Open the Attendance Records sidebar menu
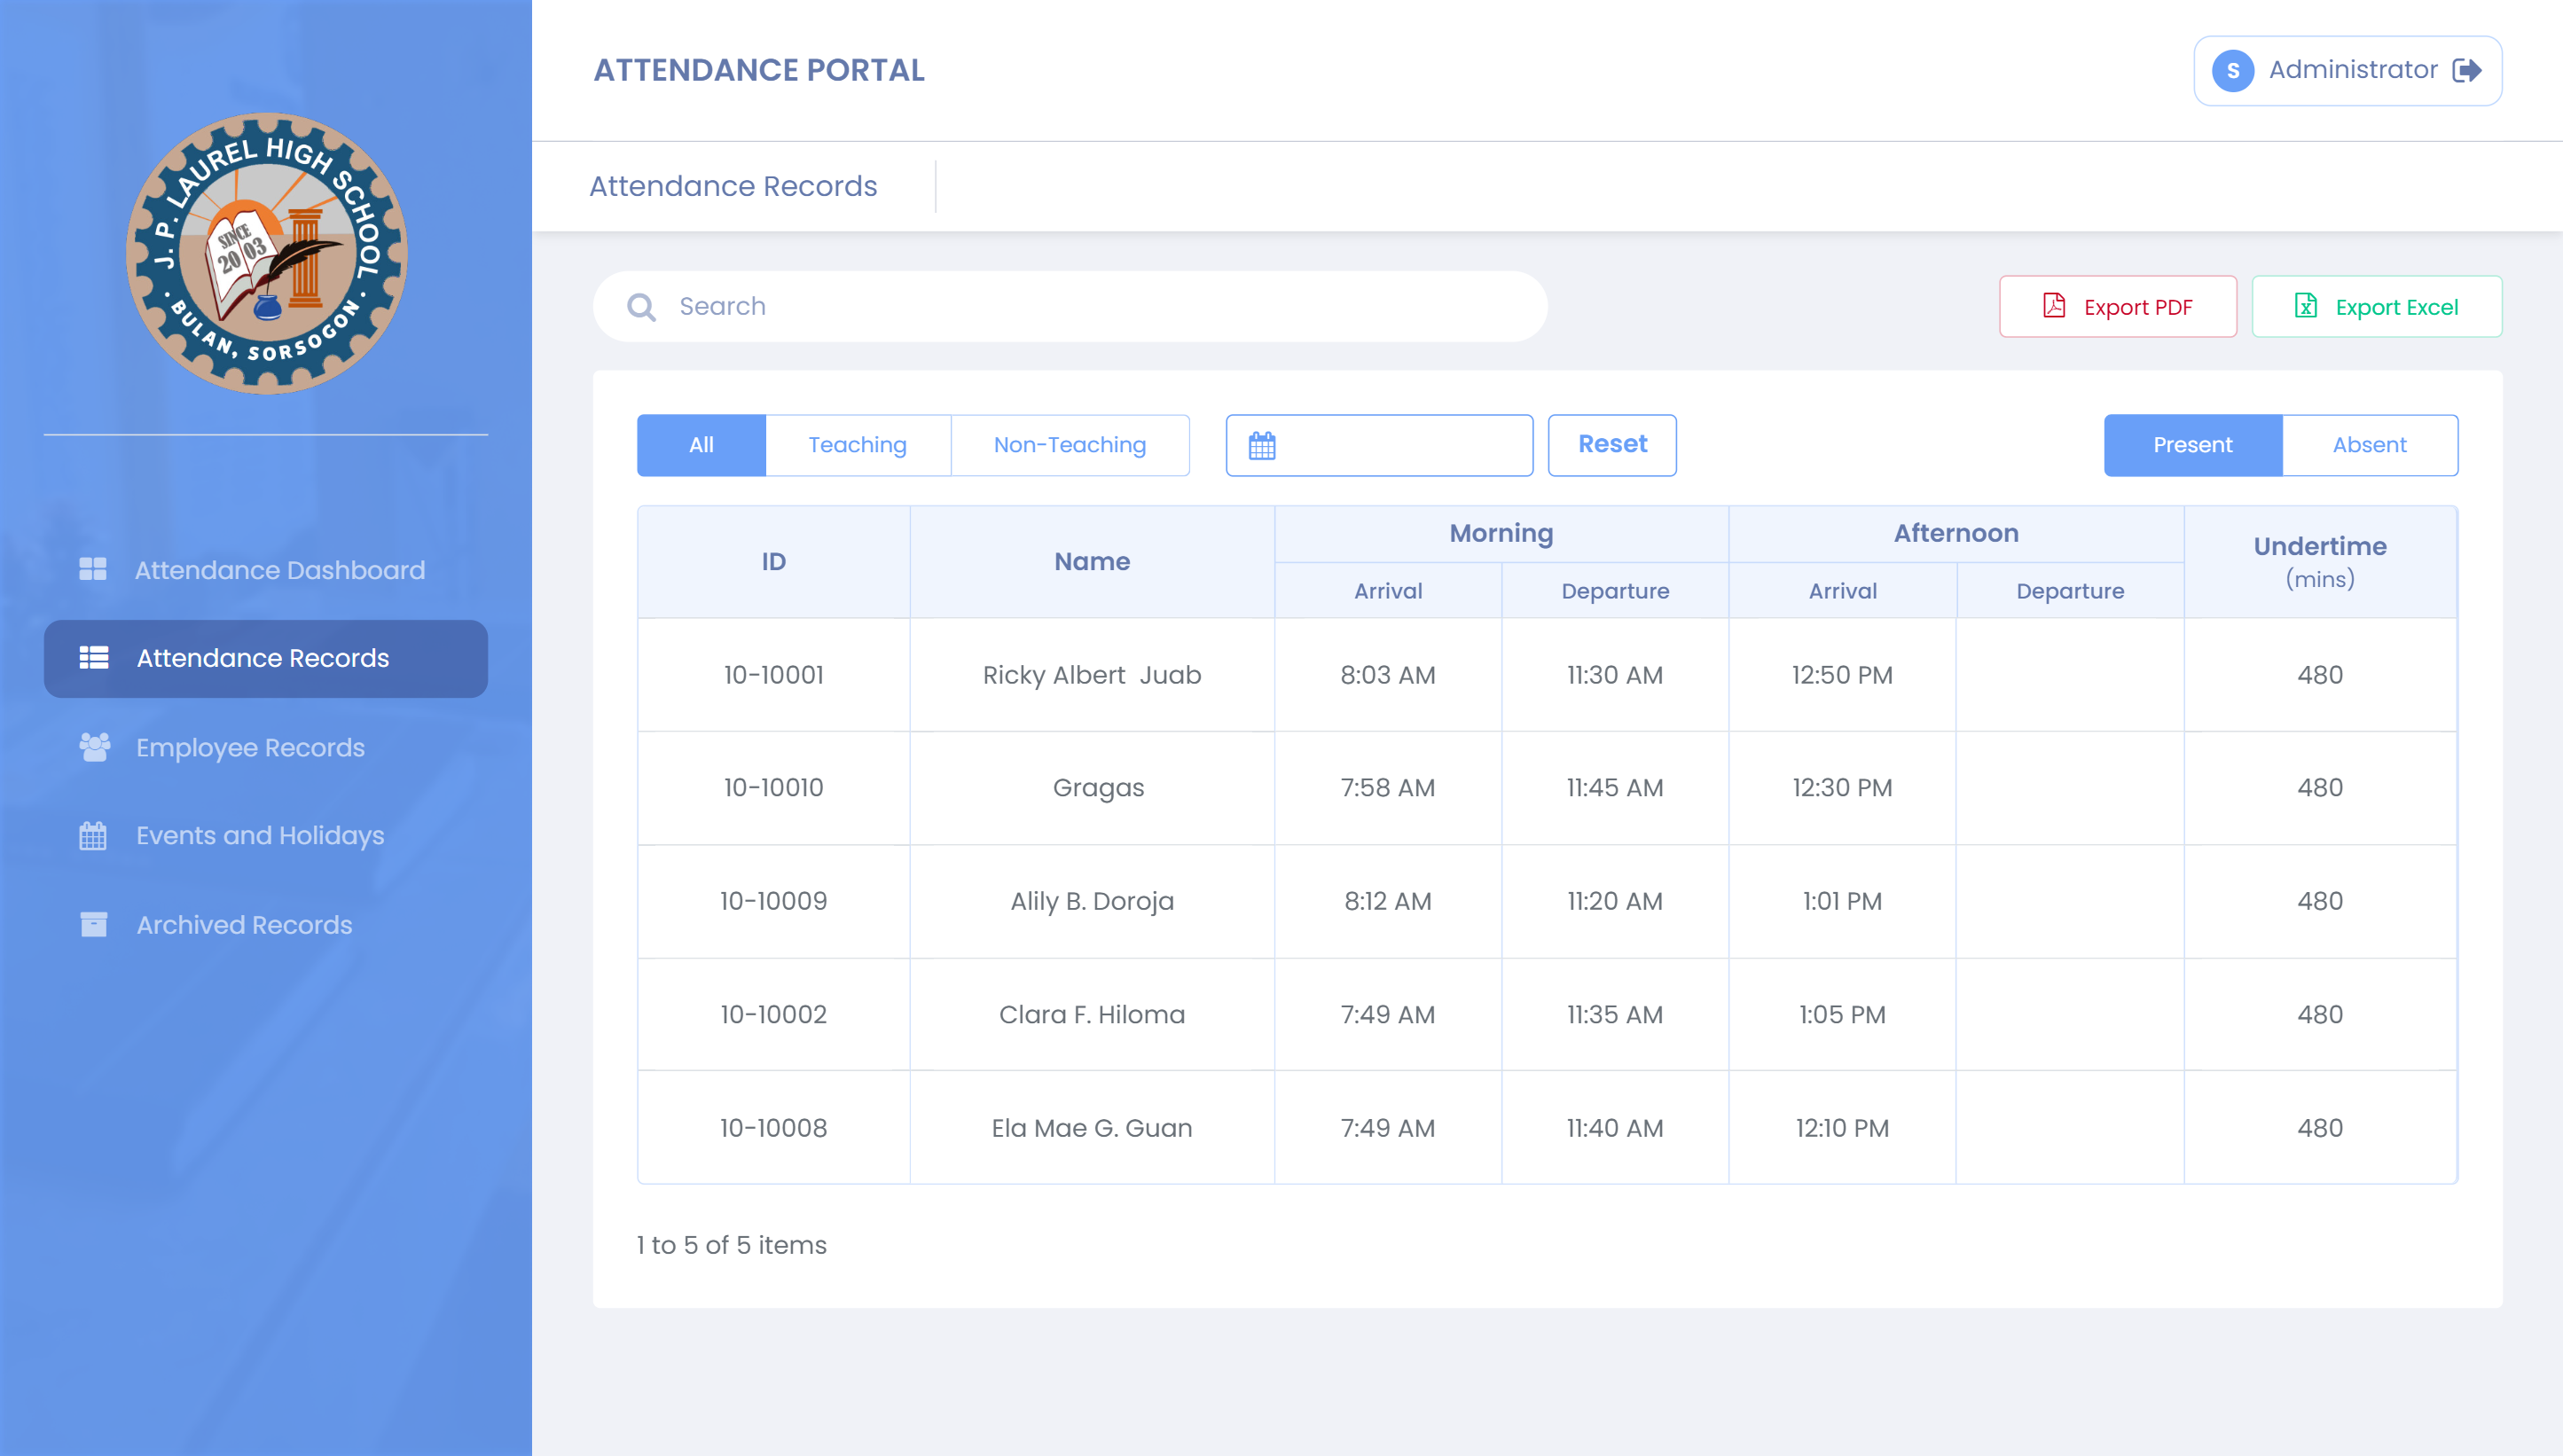The height and width of the screenshot is (1456, 2563). coord(265,658)
